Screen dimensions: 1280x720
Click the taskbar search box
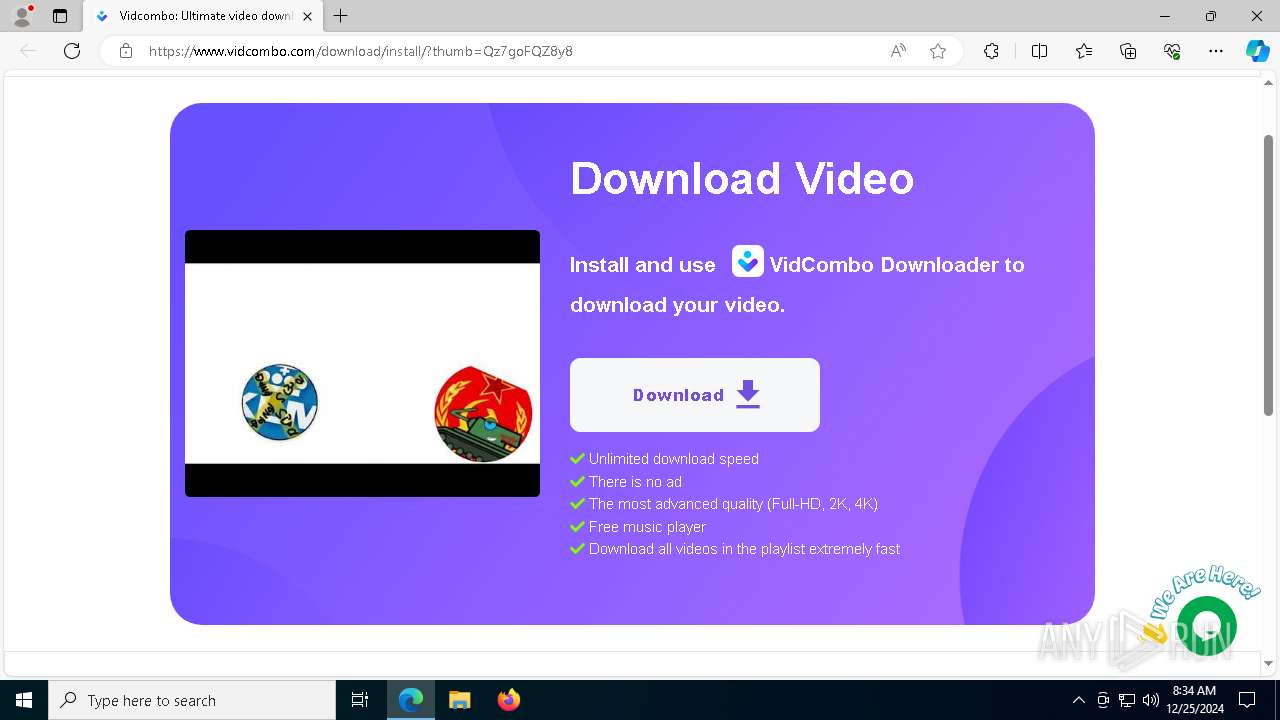(x=192, y=700)
